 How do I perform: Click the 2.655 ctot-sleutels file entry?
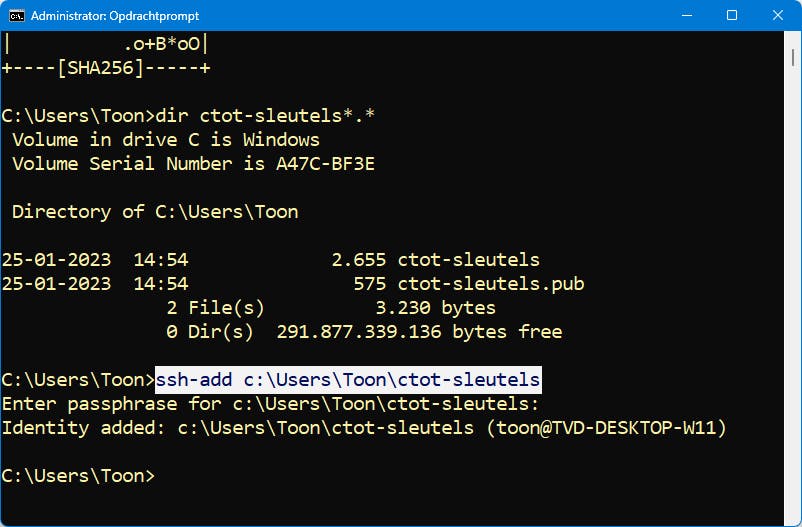(x=435, y=260)
